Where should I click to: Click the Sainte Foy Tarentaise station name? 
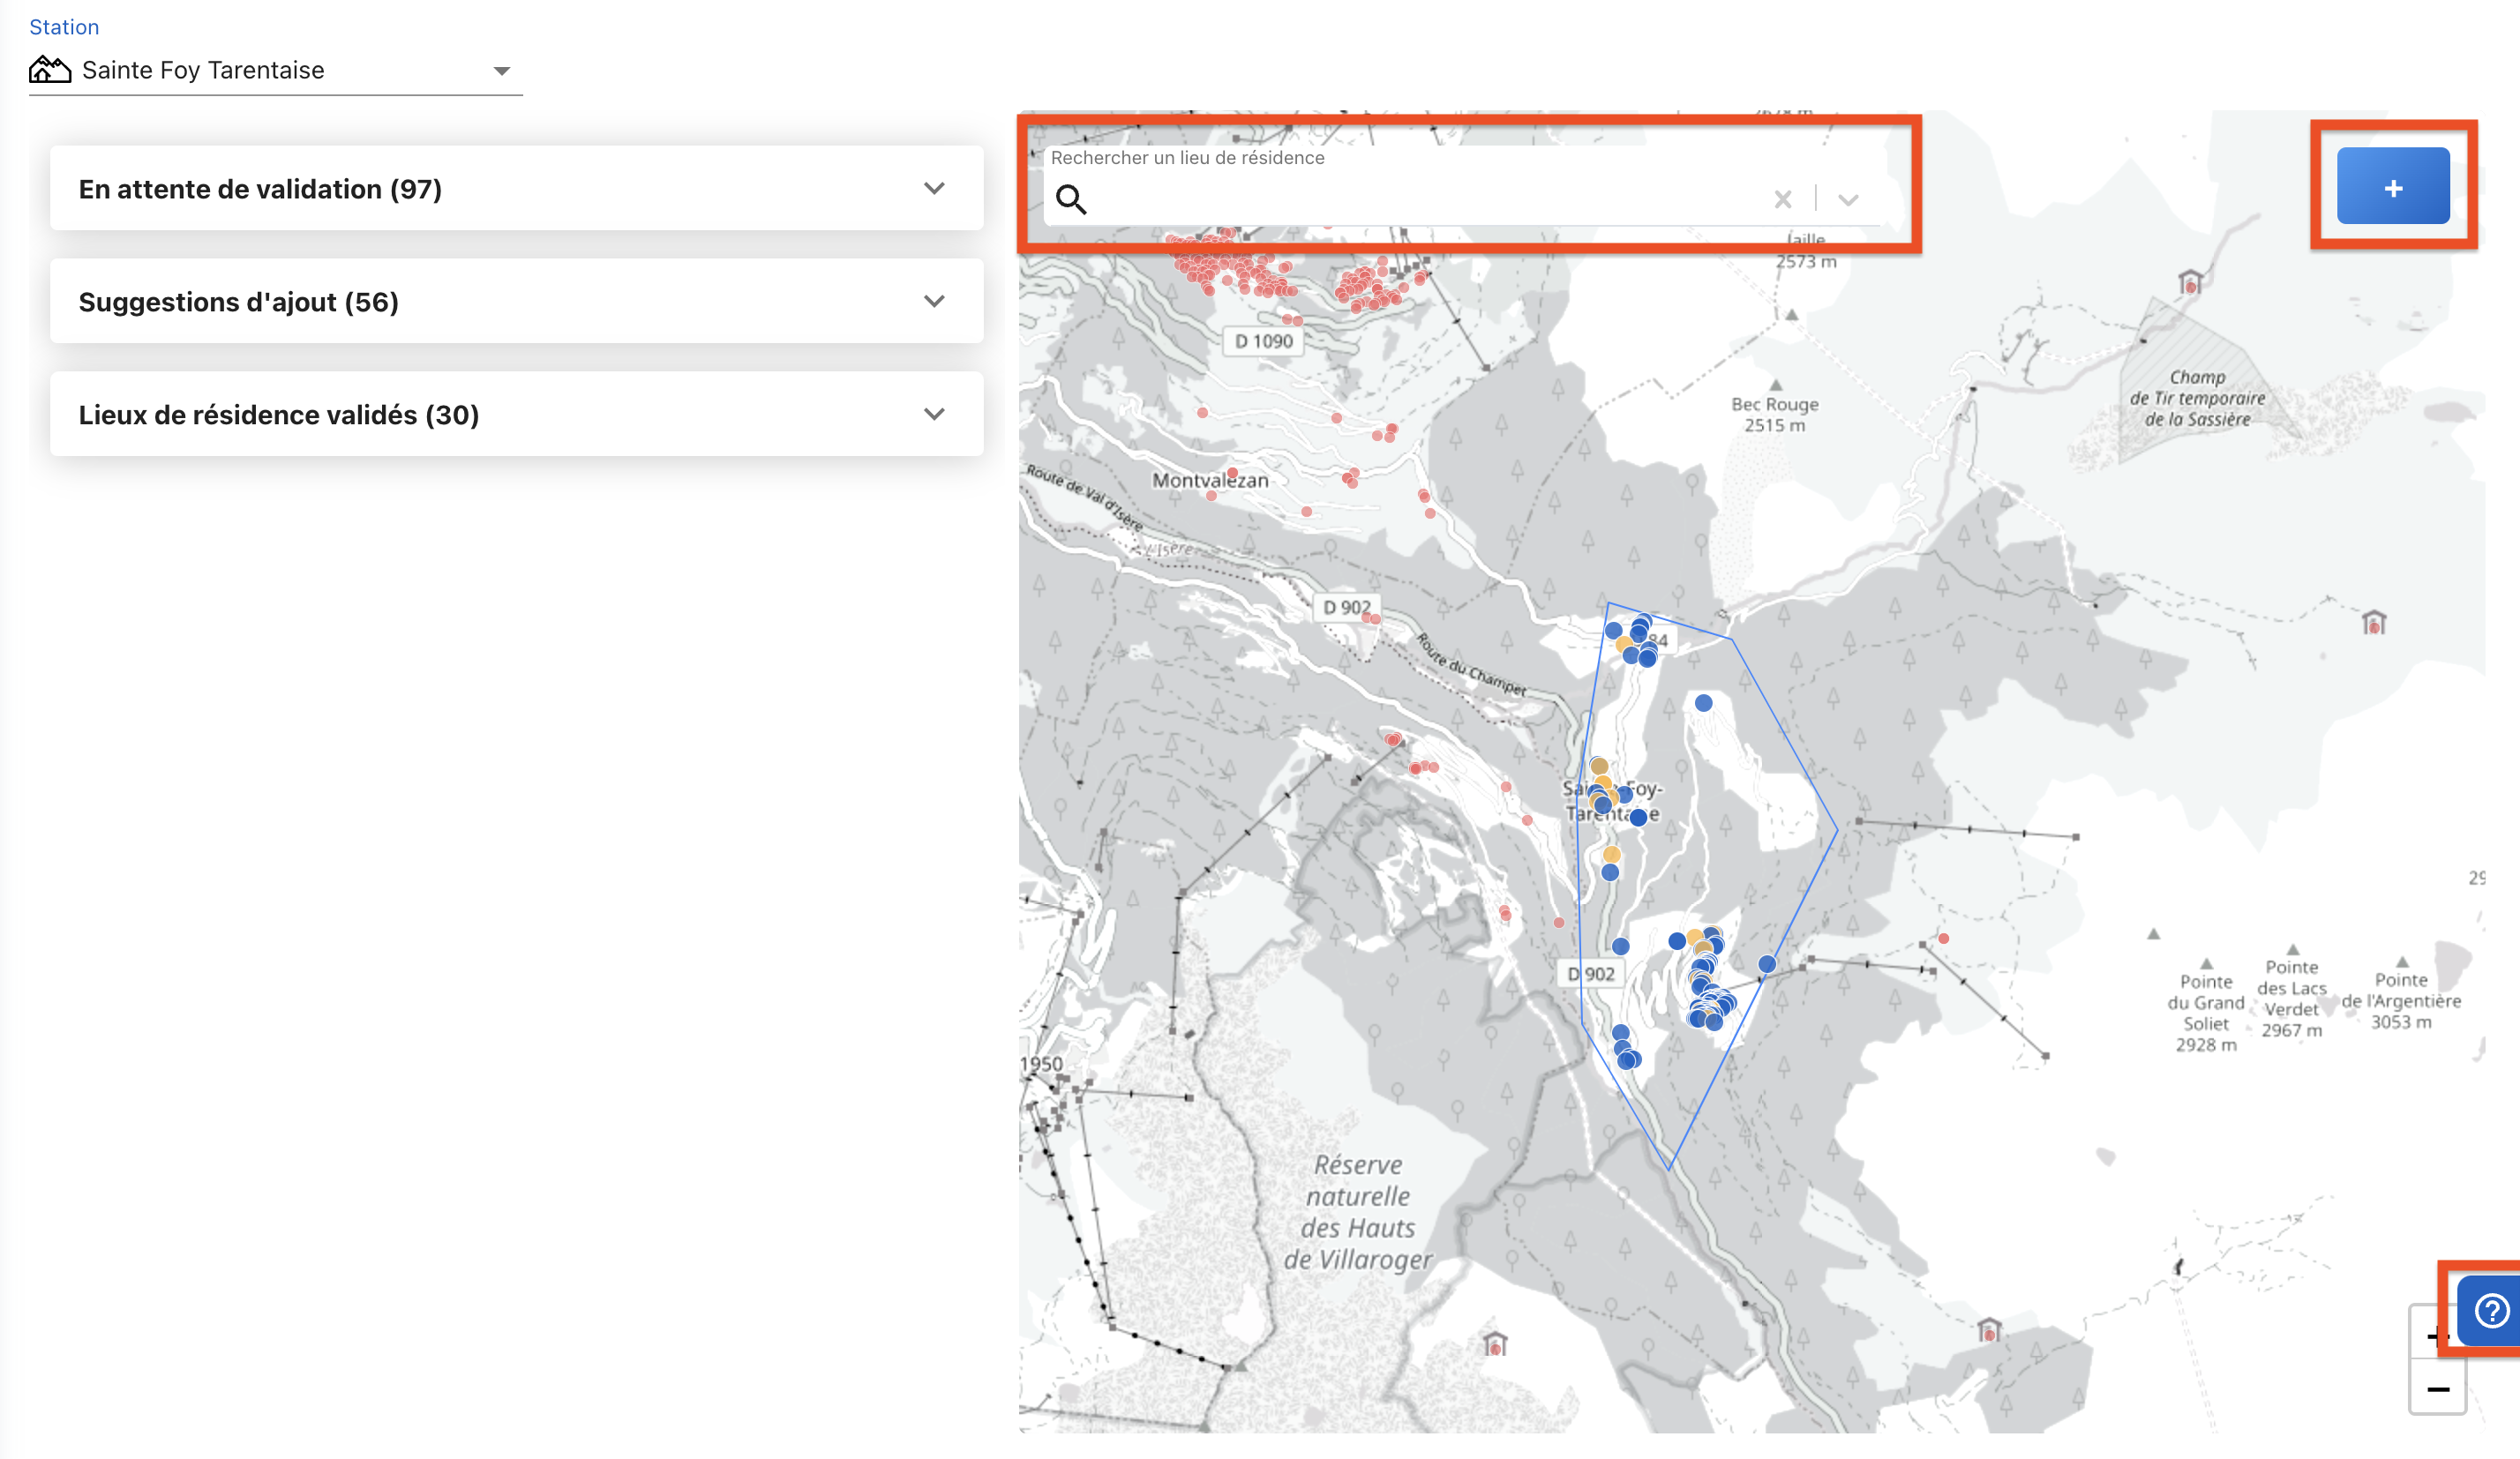tap(203, 70)
